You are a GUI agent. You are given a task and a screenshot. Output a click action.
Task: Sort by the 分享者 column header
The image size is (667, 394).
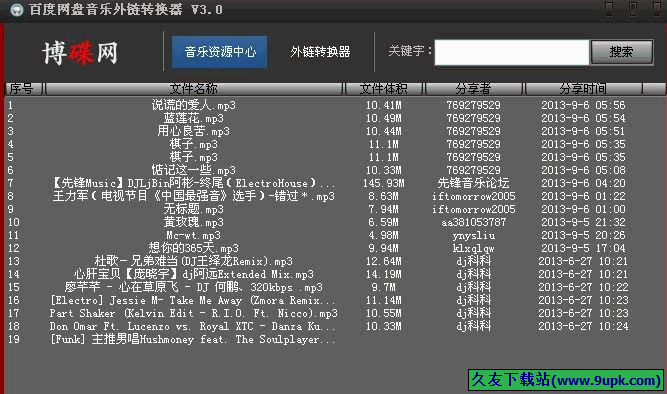click(x=473, y=89)
